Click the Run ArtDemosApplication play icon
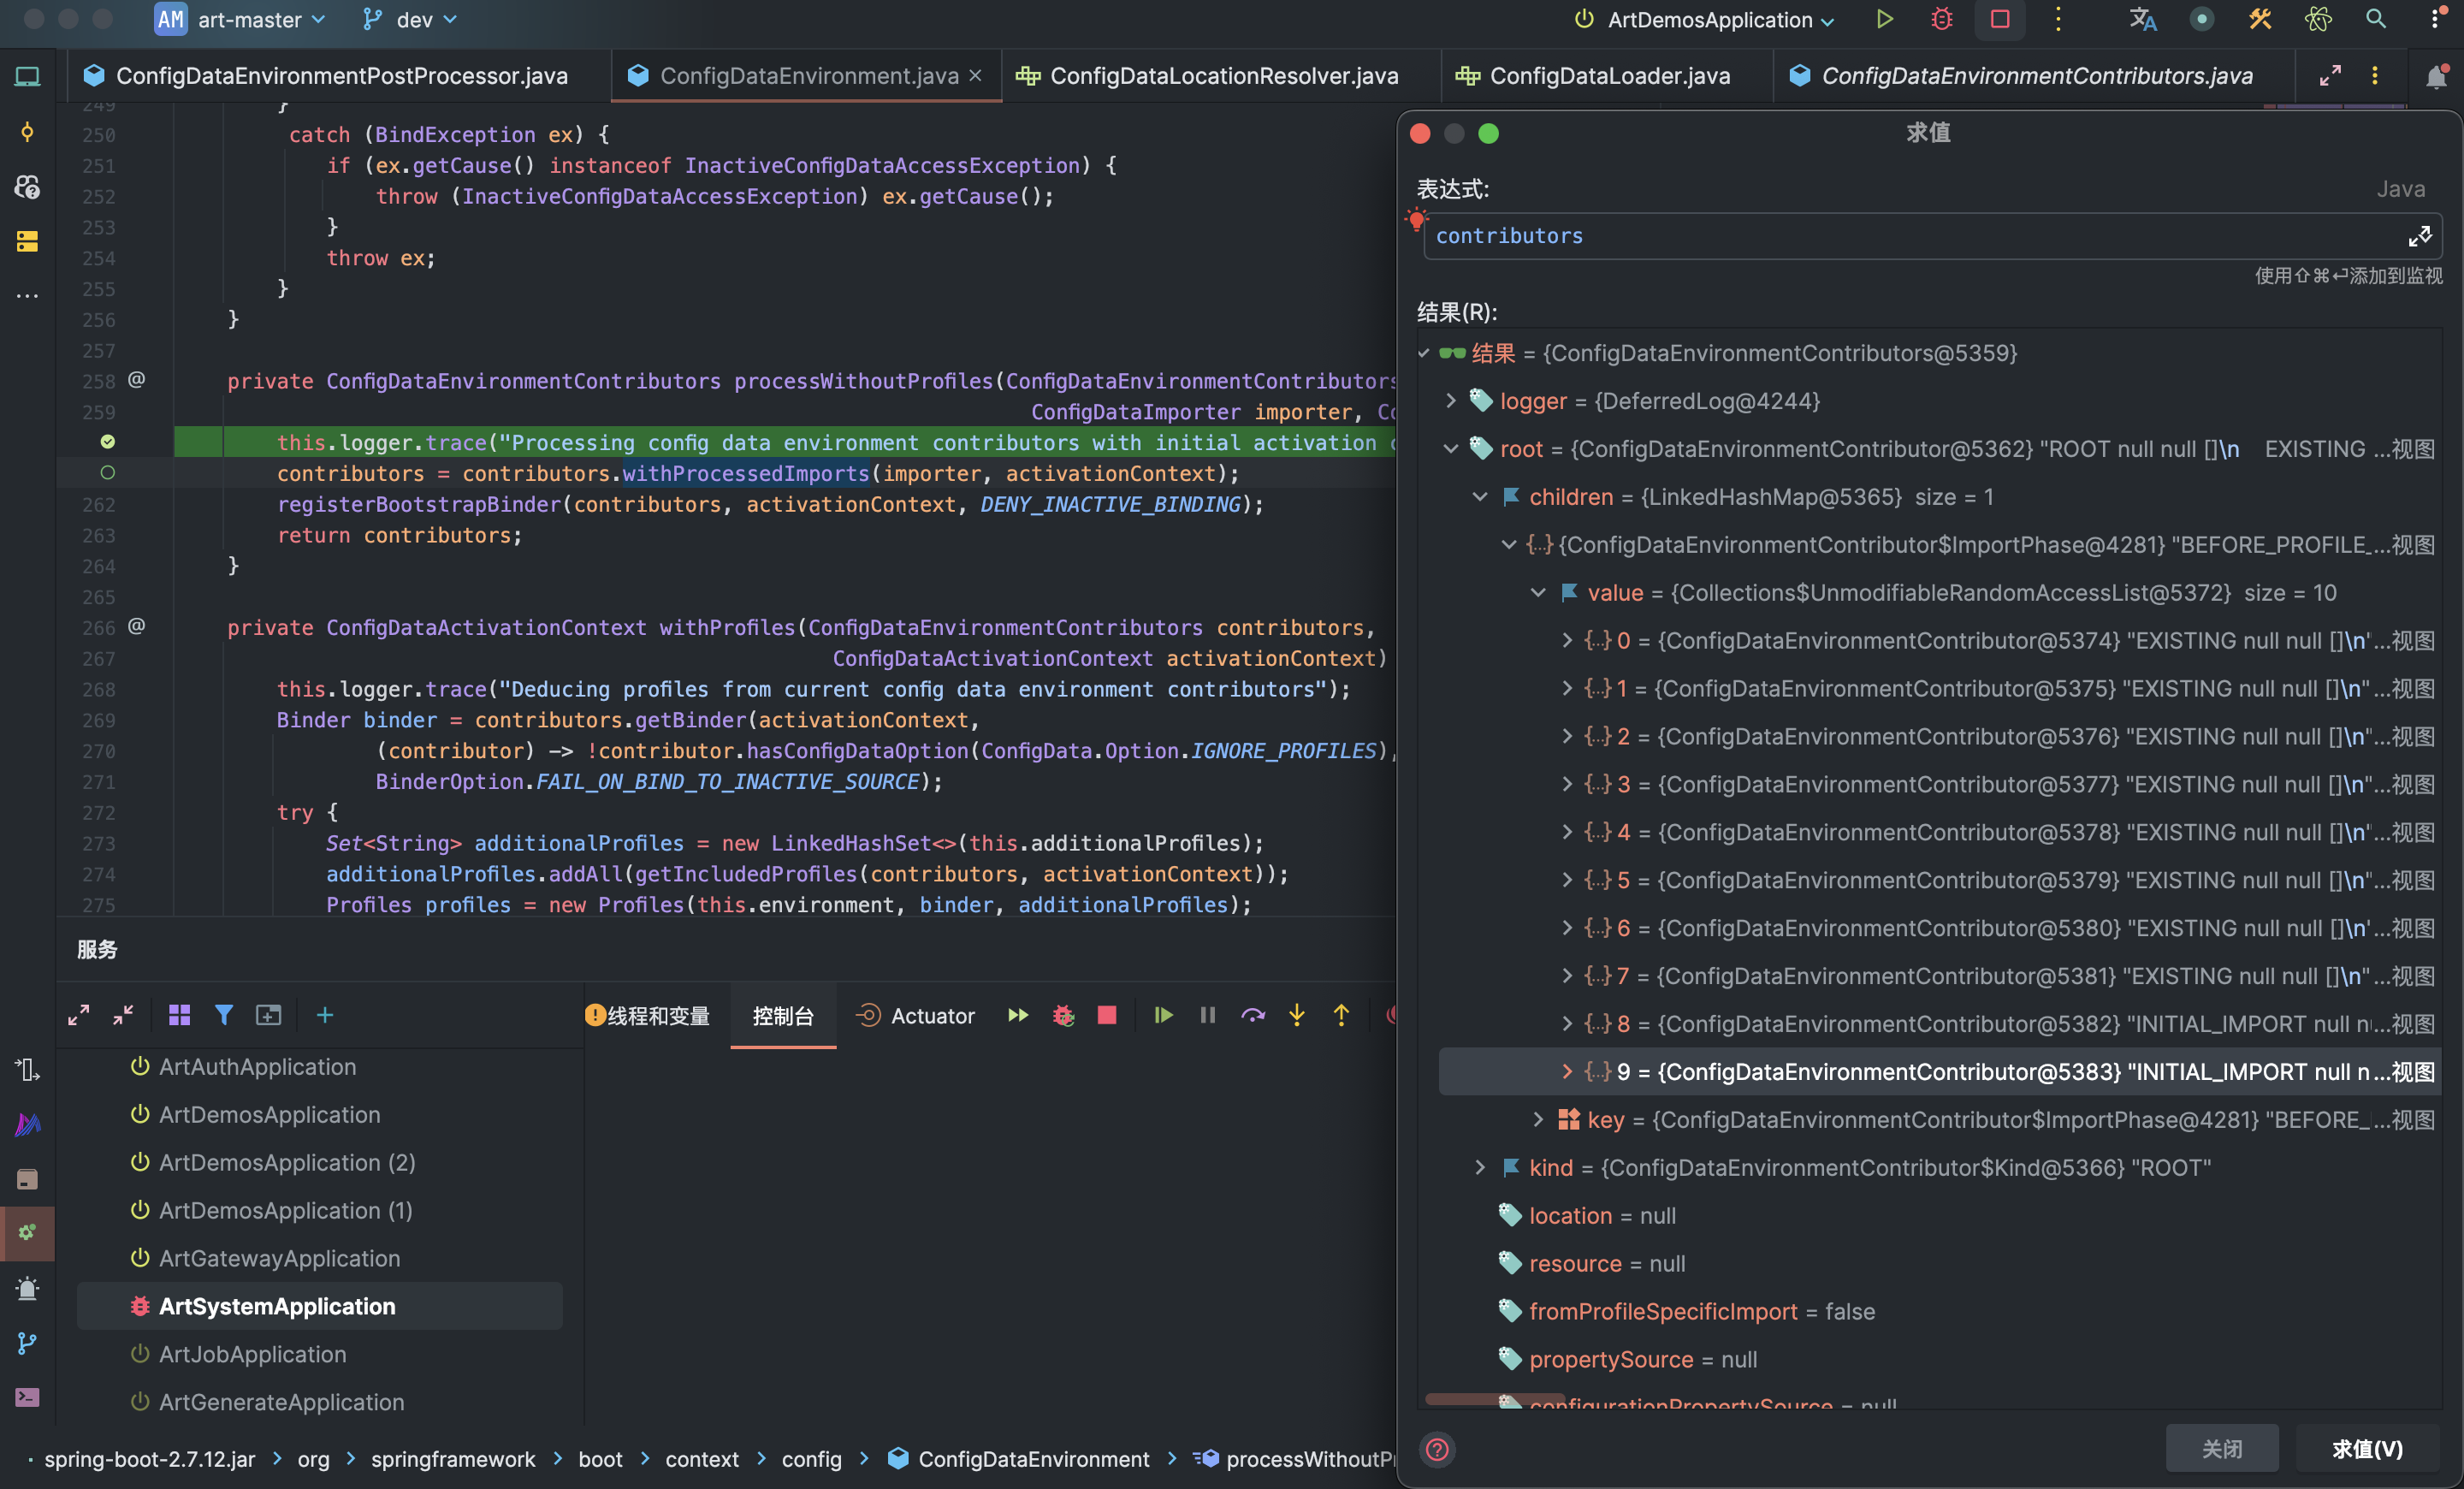The height and width of the screenshot is (1489, 2464). pos(1884,19)
